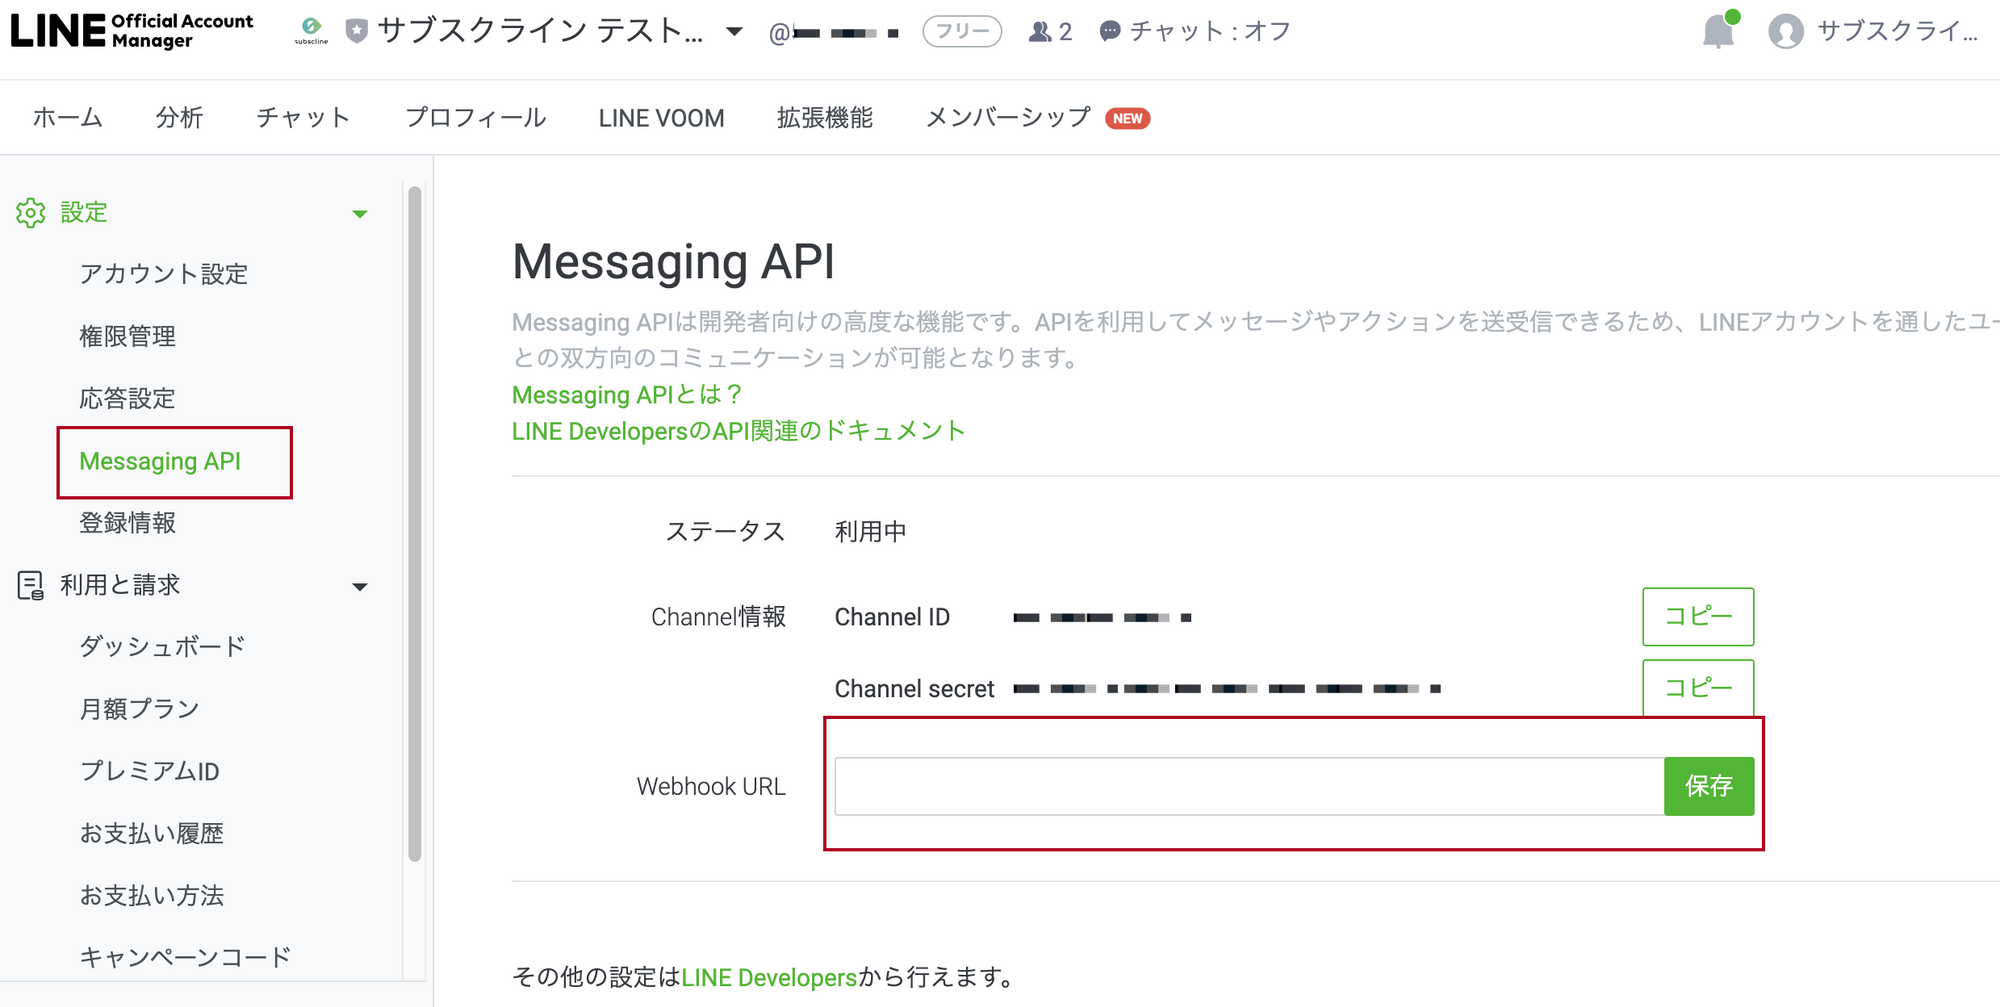Screen dimensions: 2000x1007
Task: Click the 利用と請求 section label
Action: click(120, 585)
